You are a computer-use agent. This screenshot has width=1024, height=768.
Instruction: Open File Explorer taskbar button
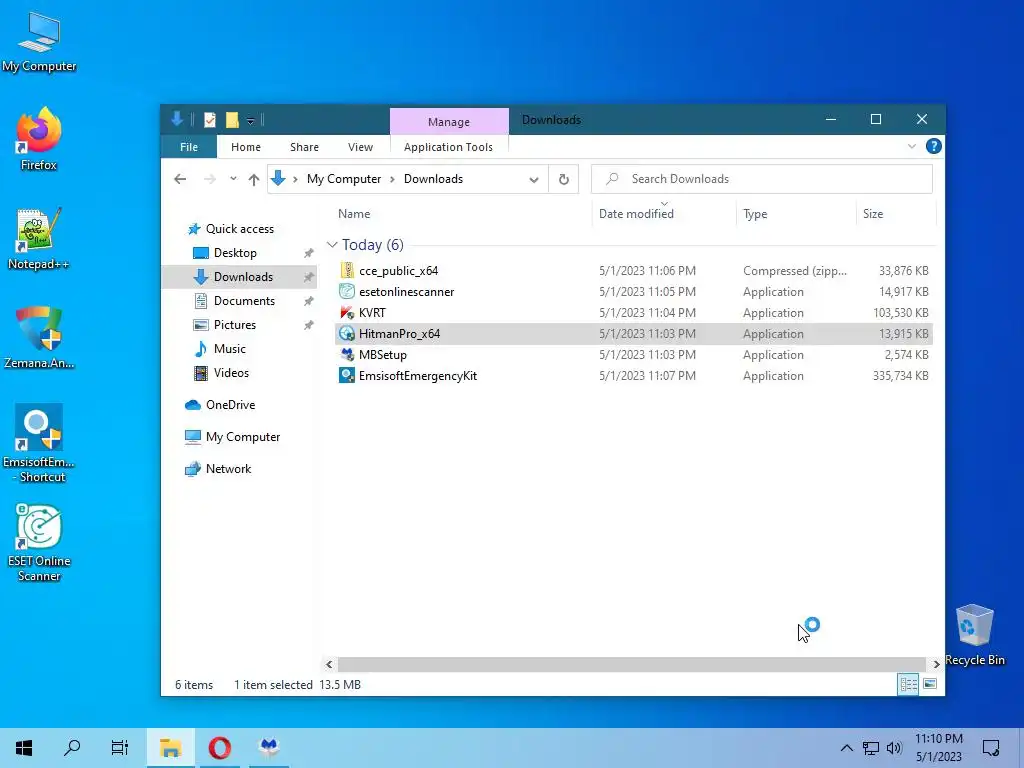(x=170, y=748)
